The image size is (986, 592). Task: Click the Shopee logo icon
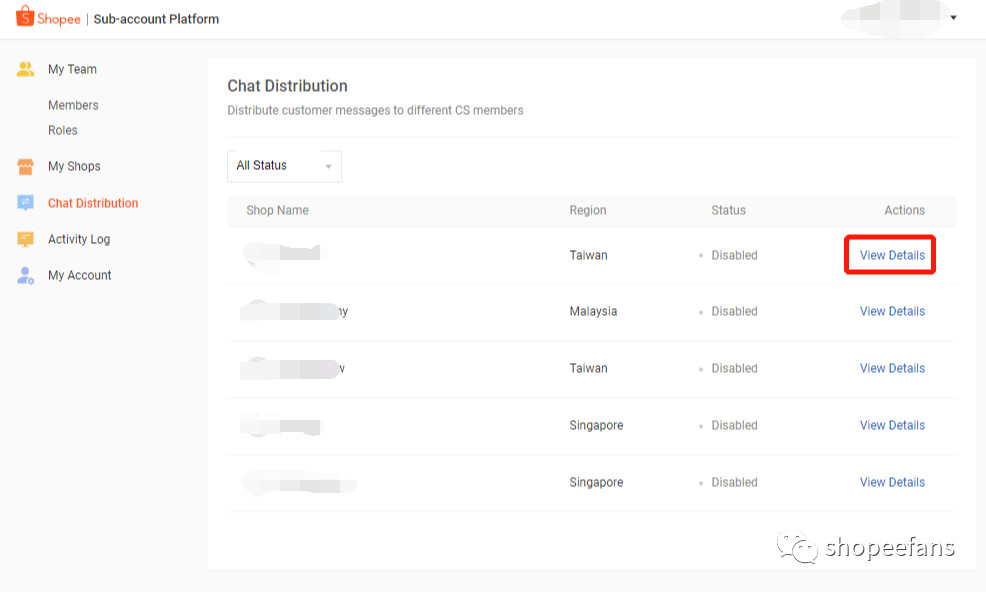click(x=25, y=17)
